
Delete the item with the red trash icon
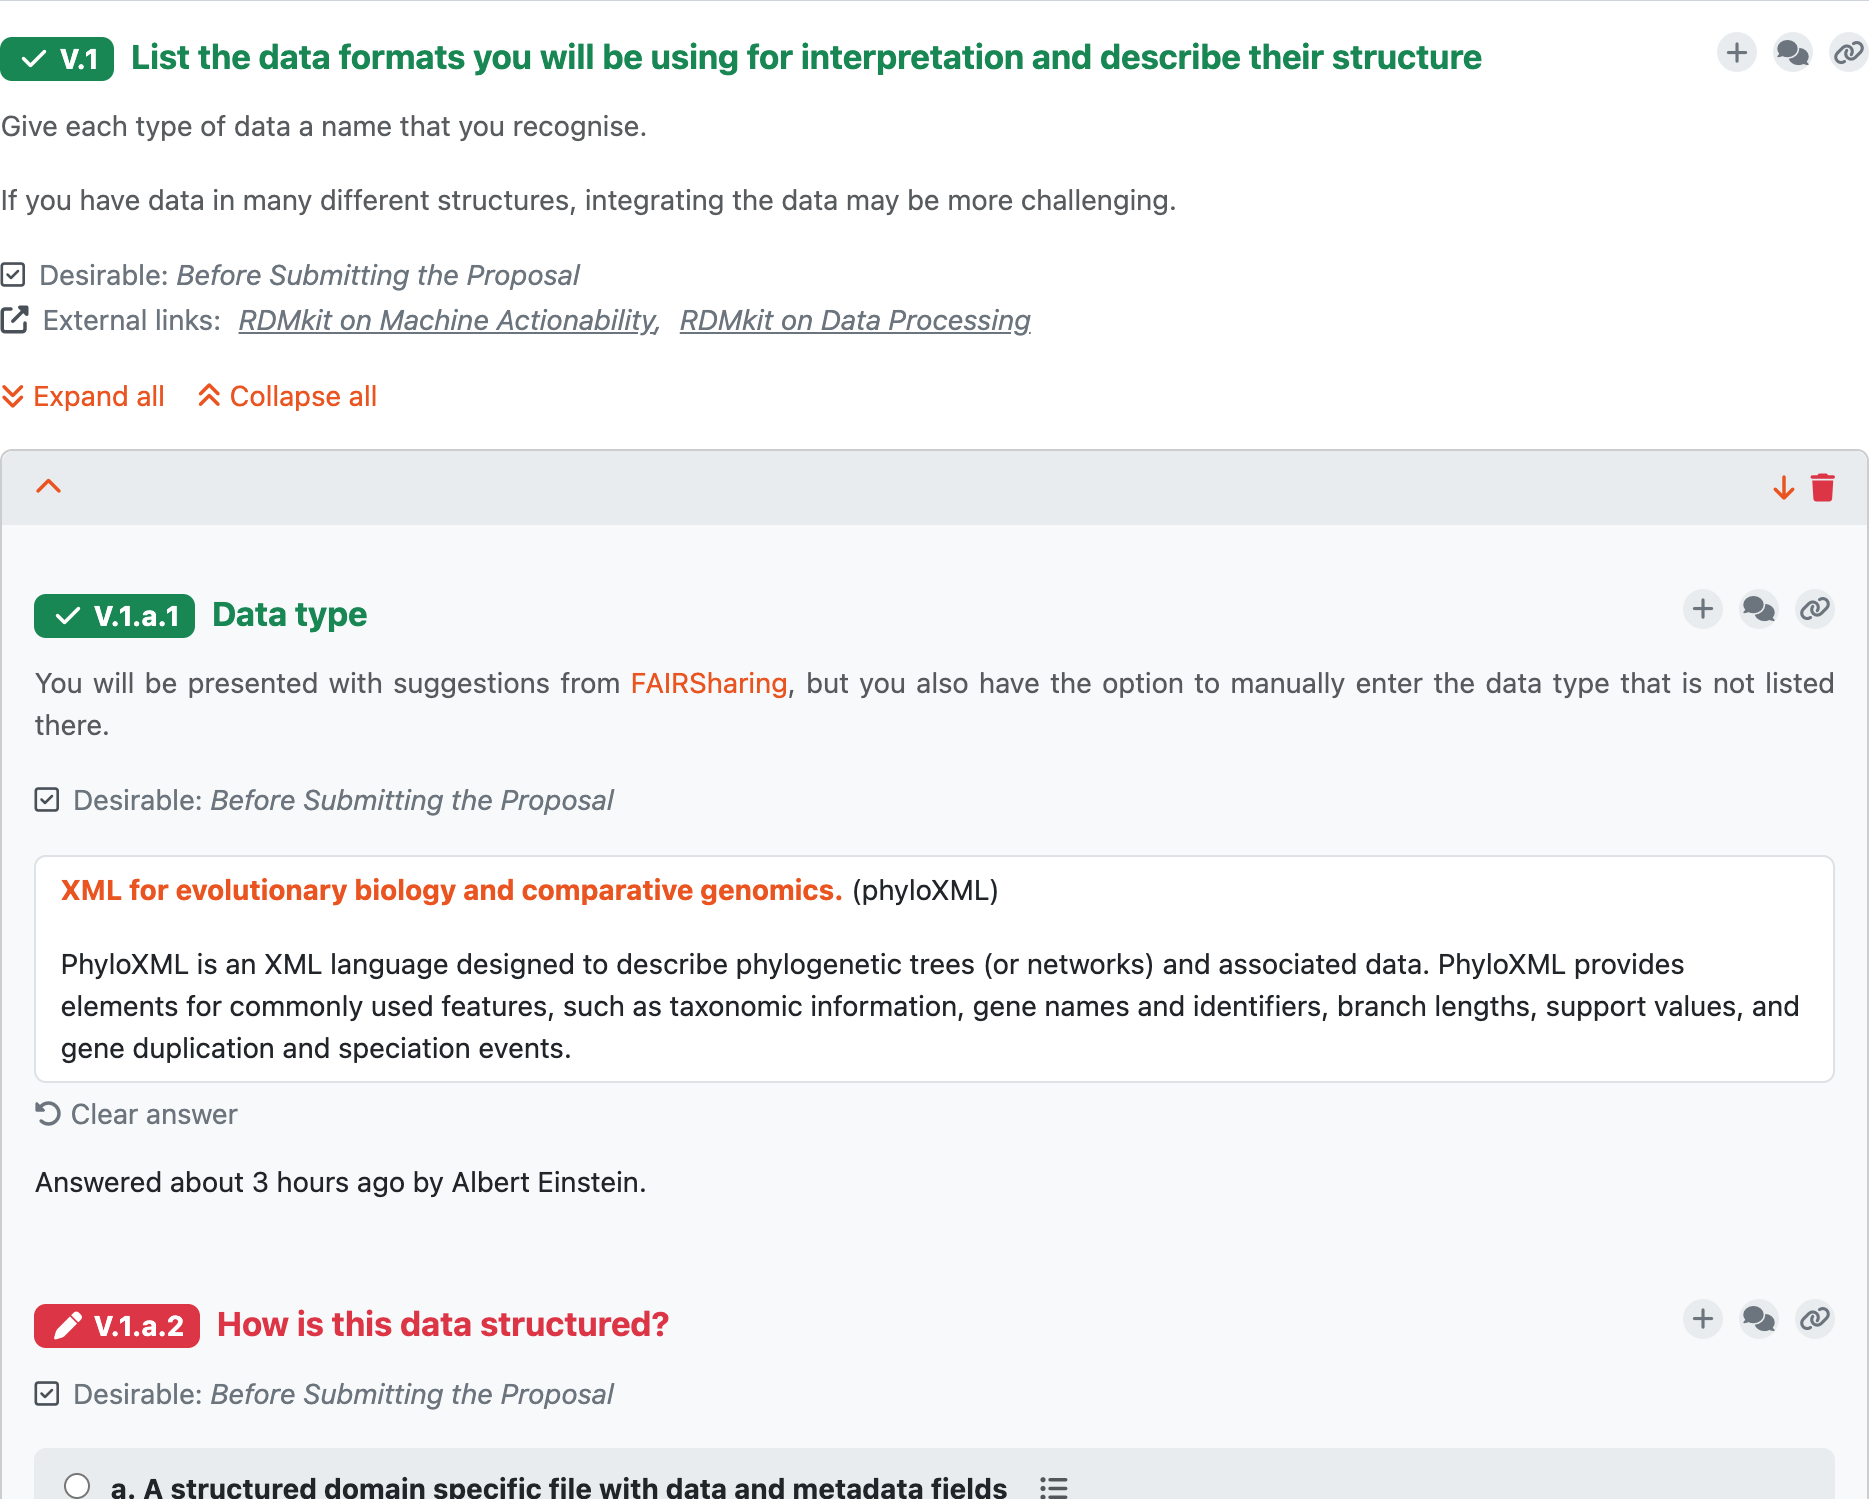[1823, 488]
